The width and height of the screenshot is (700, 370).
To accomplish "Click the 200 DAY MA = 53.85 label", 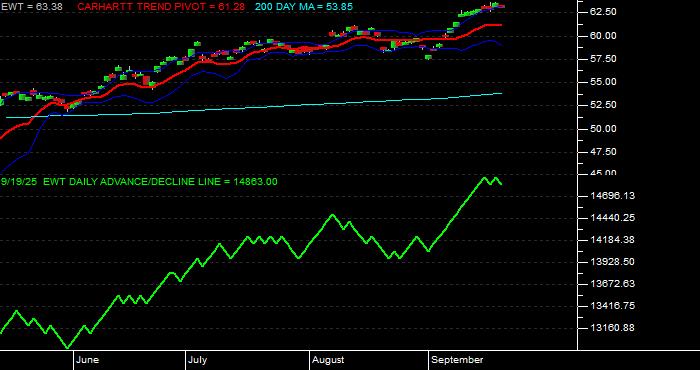I will [304, 7].
